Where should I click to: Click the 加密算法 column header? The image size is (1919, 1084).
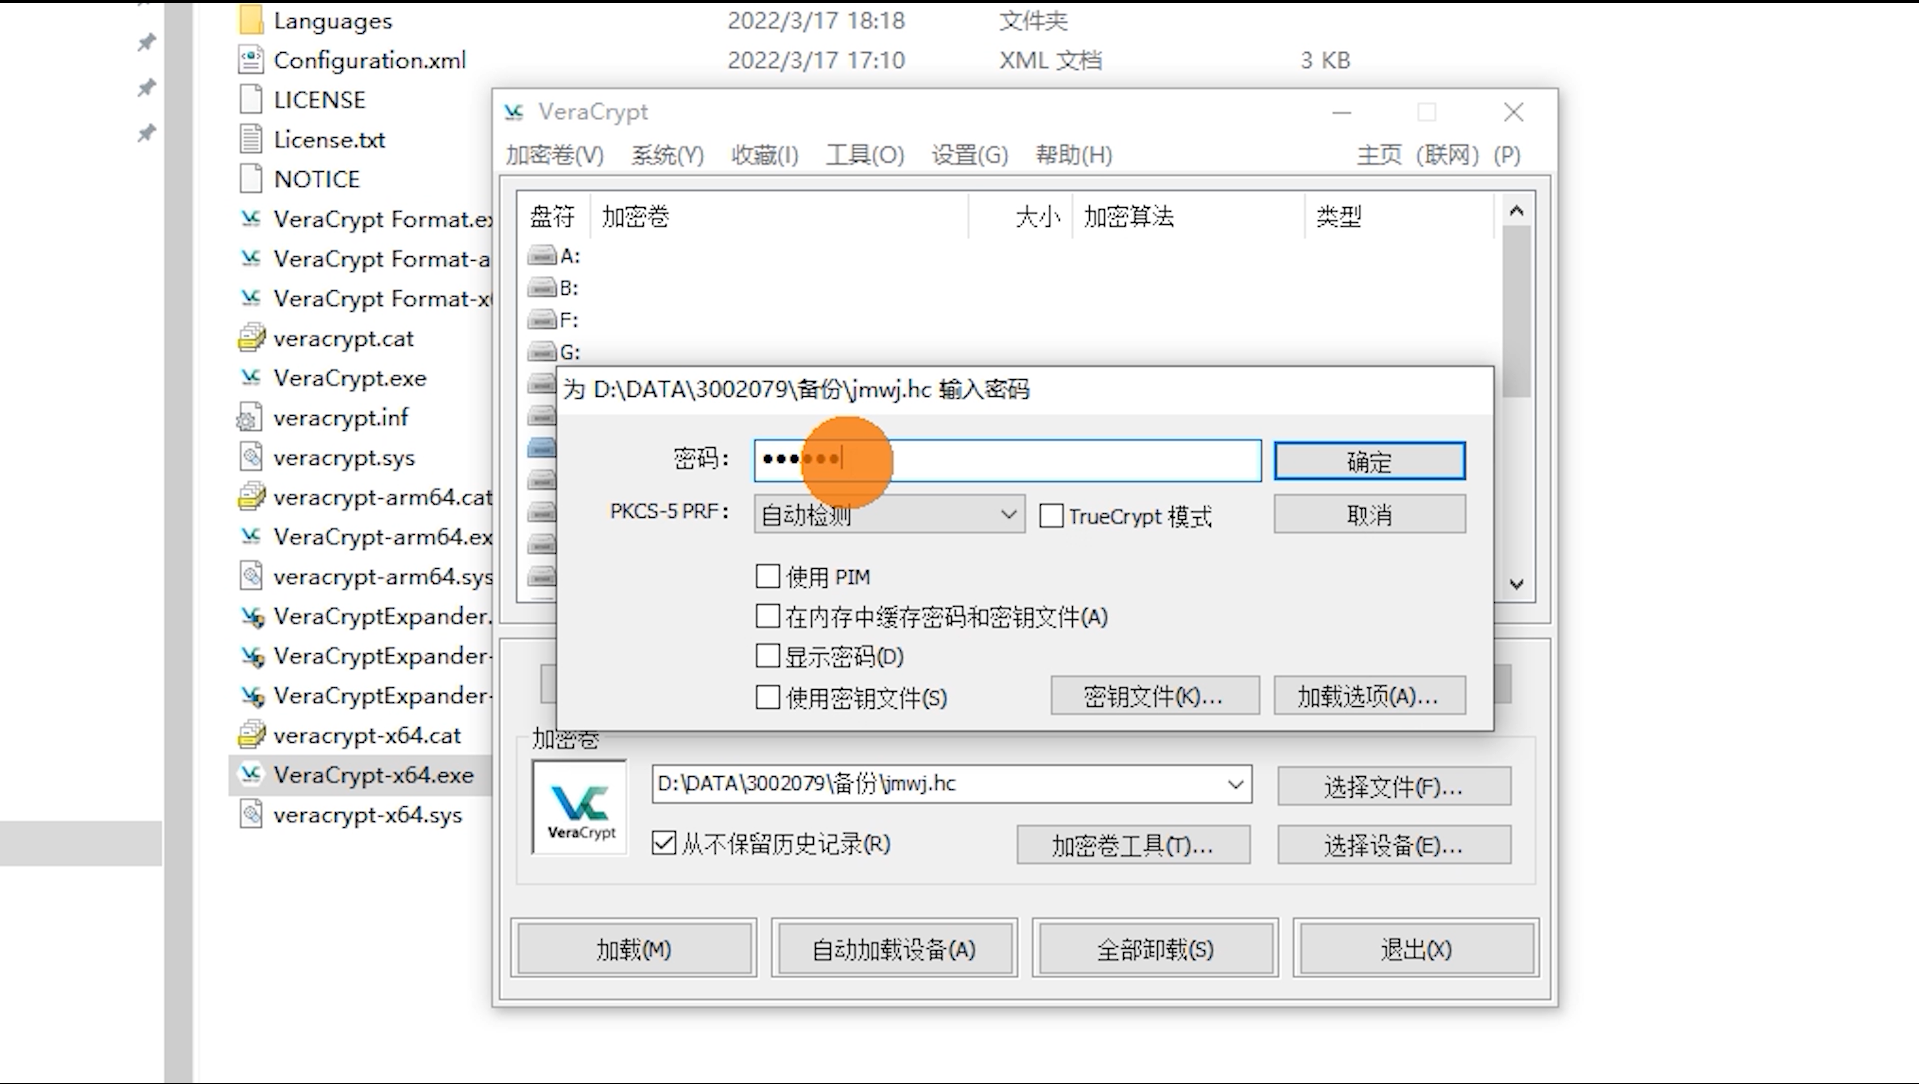pyautogui.click(x=1188, y=216)
